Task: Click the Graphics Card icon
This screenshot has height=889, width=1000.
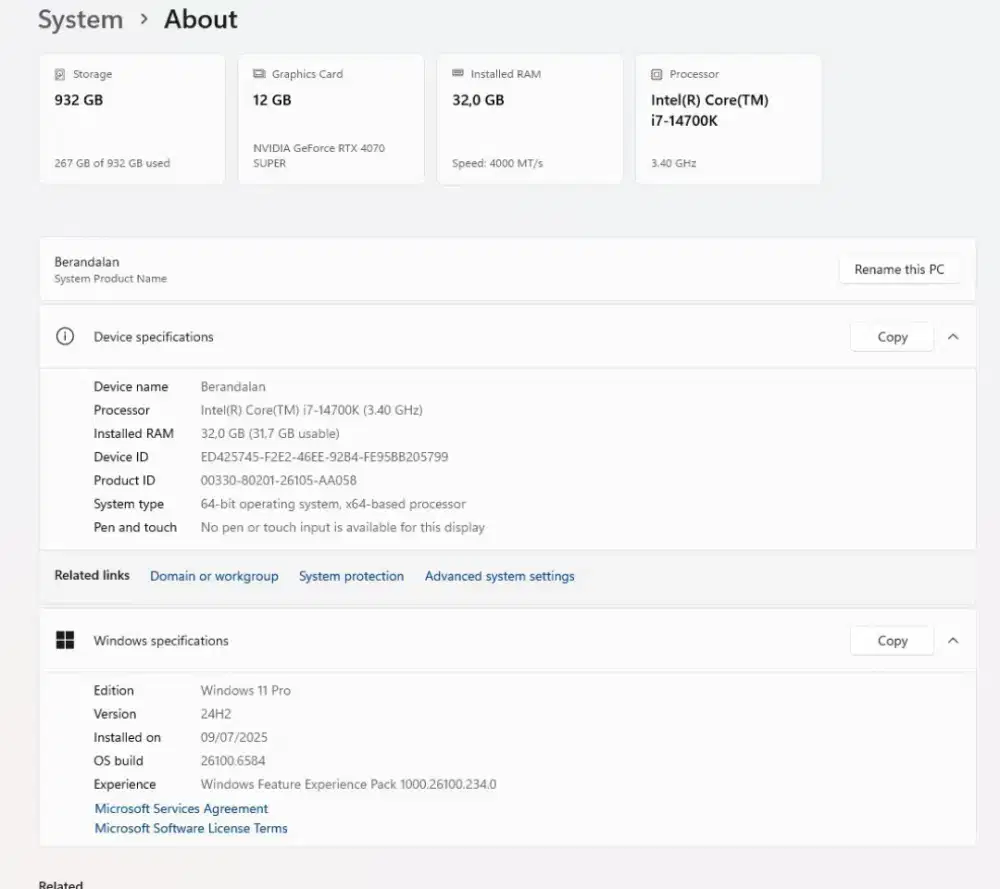Action: click(259, 75)
